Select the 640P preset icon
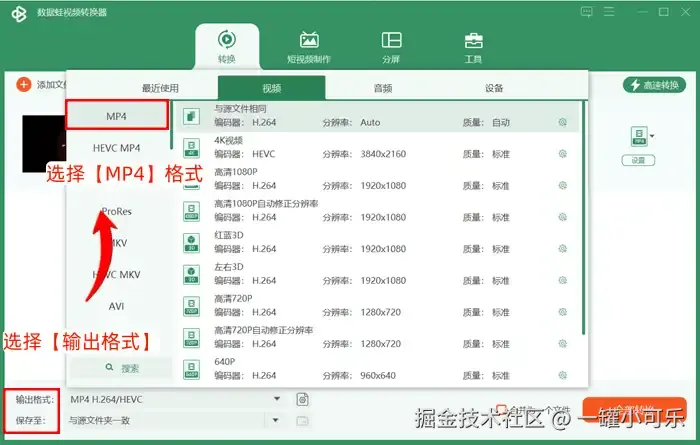The height and width of the screenshot is (445, 700). click(x=192, y=369)
